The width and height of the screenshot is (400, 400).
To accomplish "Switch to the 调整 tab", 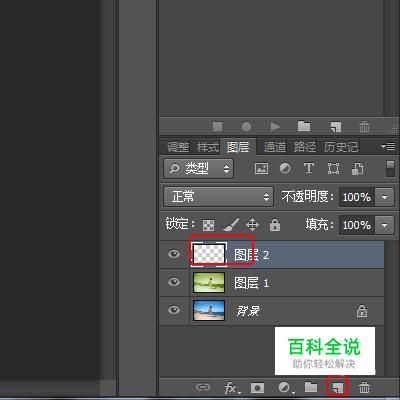I will (x=178, y=147).
